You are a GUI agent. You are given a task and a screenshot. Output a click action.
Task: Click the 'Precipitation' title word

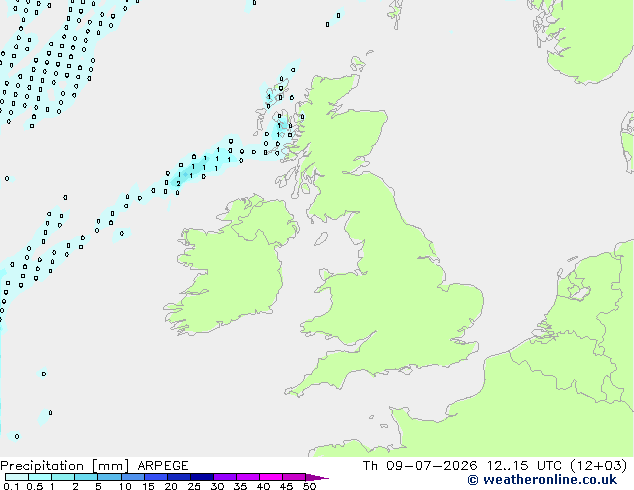coord(42,466)
